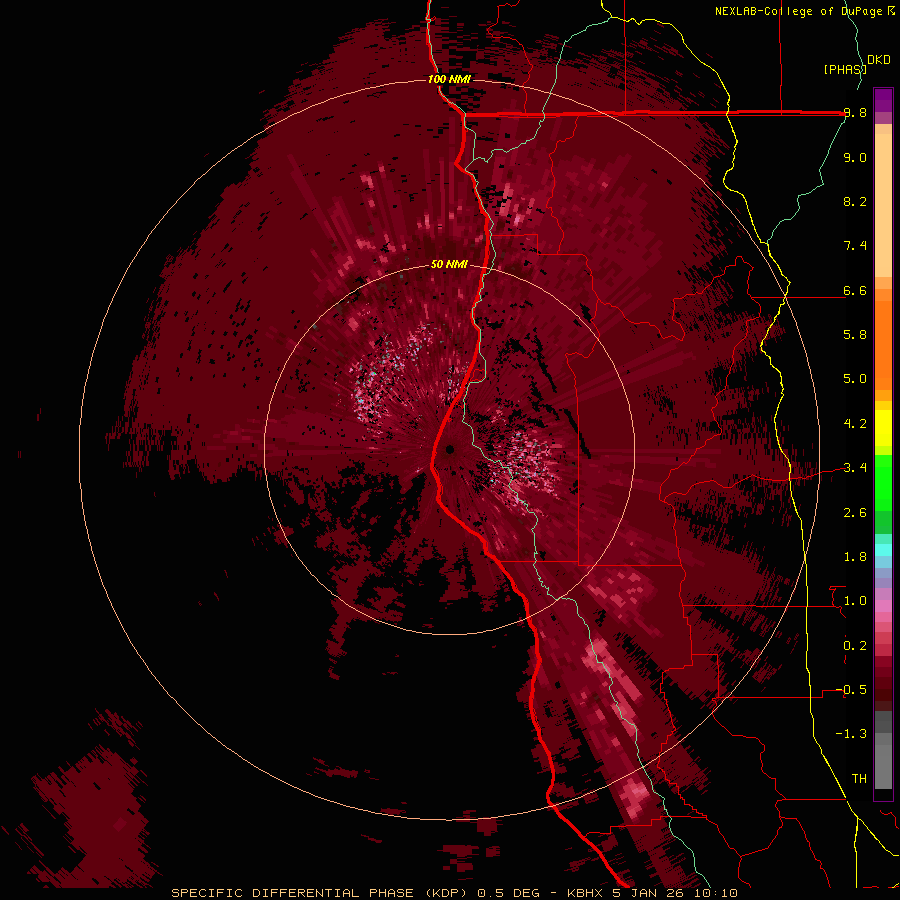Image resolution: width=900 pixels, height=900 pixels.
Task: Click the 5.8 scale value
Action: coord(855,335)
